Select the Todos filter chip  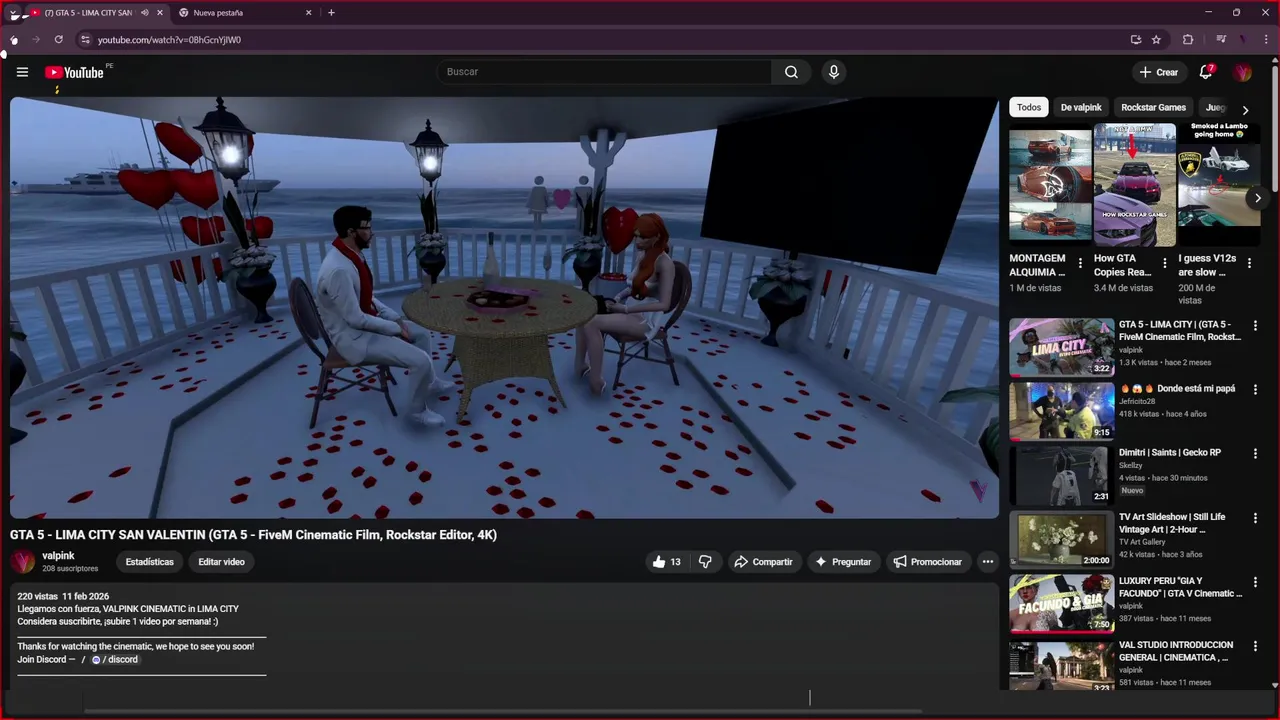pyautogui.click(x=1029, y=107)
